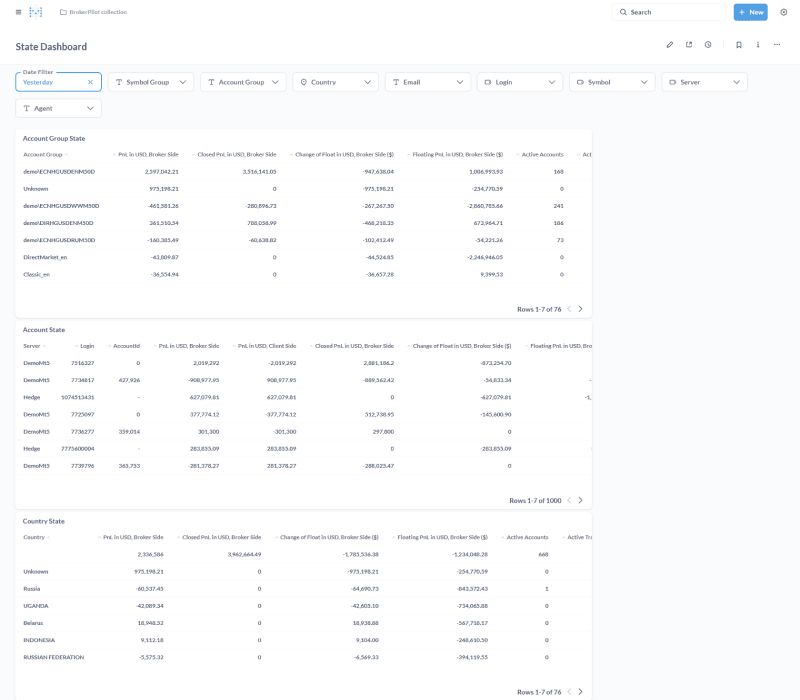
Task: Open the settings gear icon
Action: pos(786,12)
